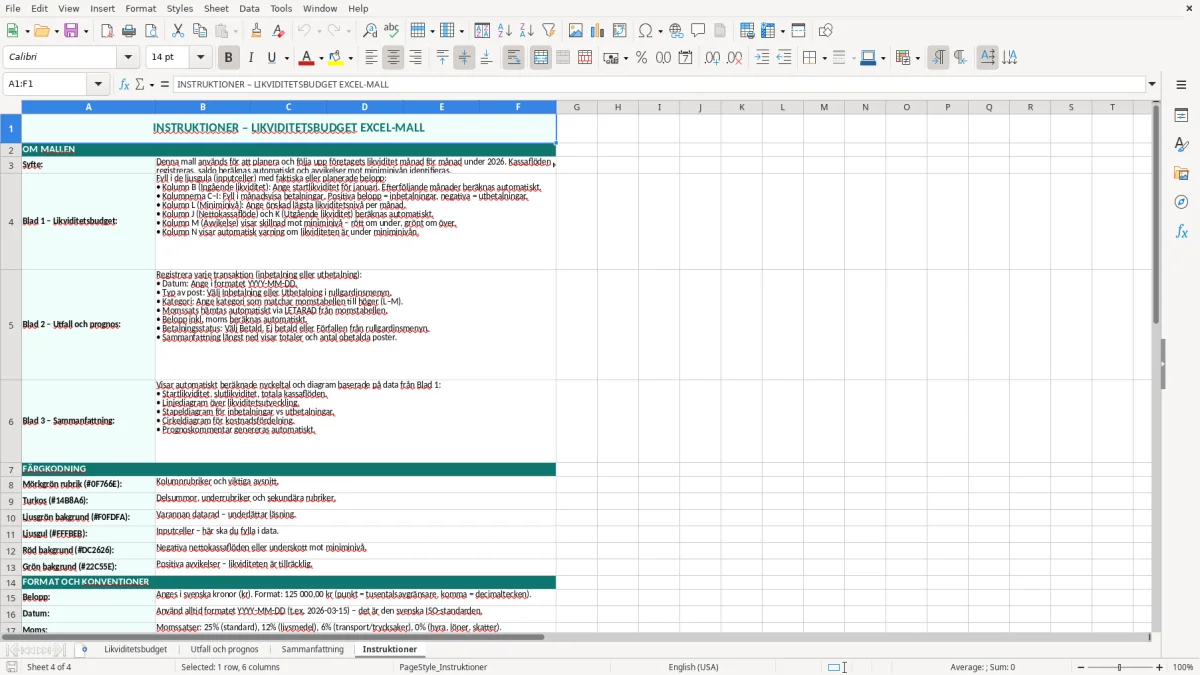Open the Select Function dropdown arrow
Image resolution: width=1200 pixels, height=675 pixels.
pyautogui.click(x=152, y=84)
